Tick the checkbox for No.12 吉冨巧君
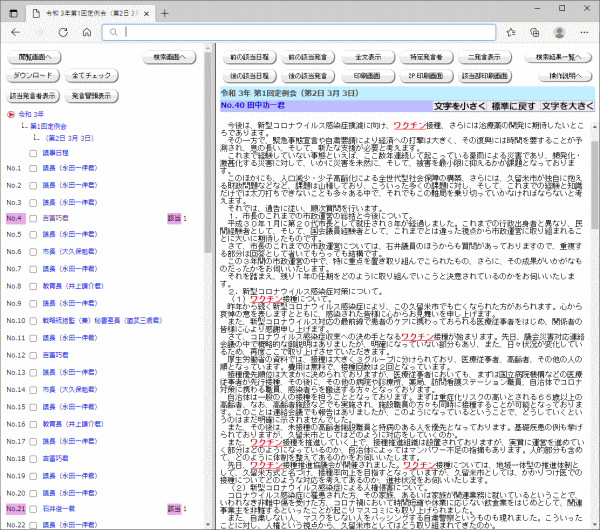Viewport: 600px width, 530px height. coord(33,356)
